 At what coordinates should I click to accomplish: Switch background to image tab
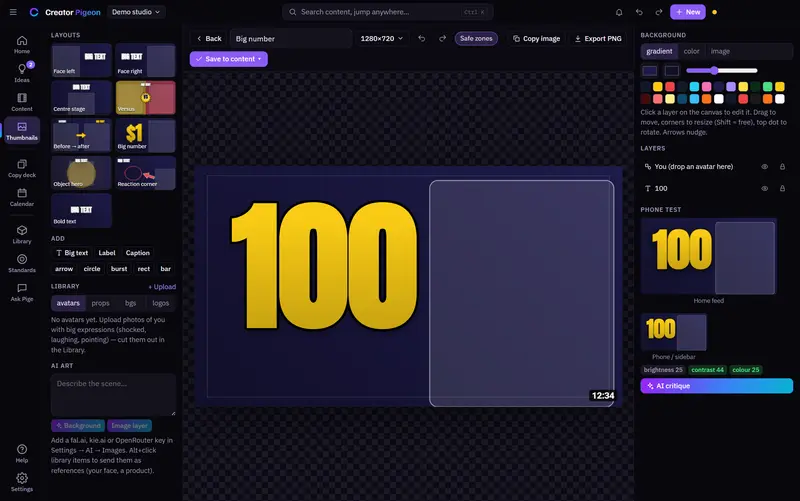point(720,51)
